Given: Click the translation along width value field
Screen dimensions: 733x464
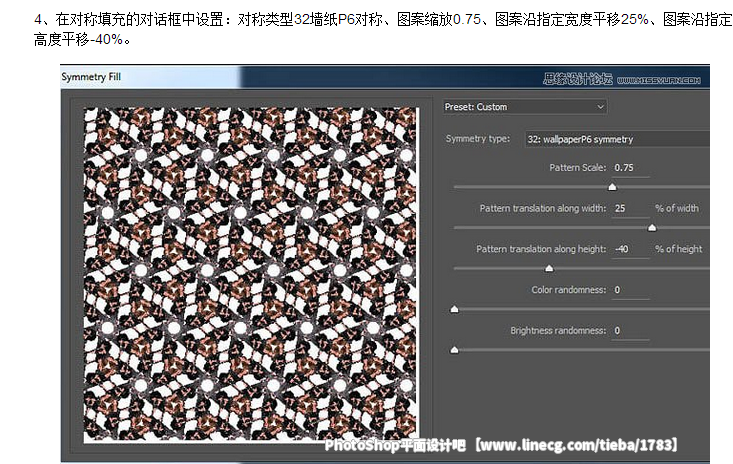Looking at the screenshot, I should click(631, 208).
